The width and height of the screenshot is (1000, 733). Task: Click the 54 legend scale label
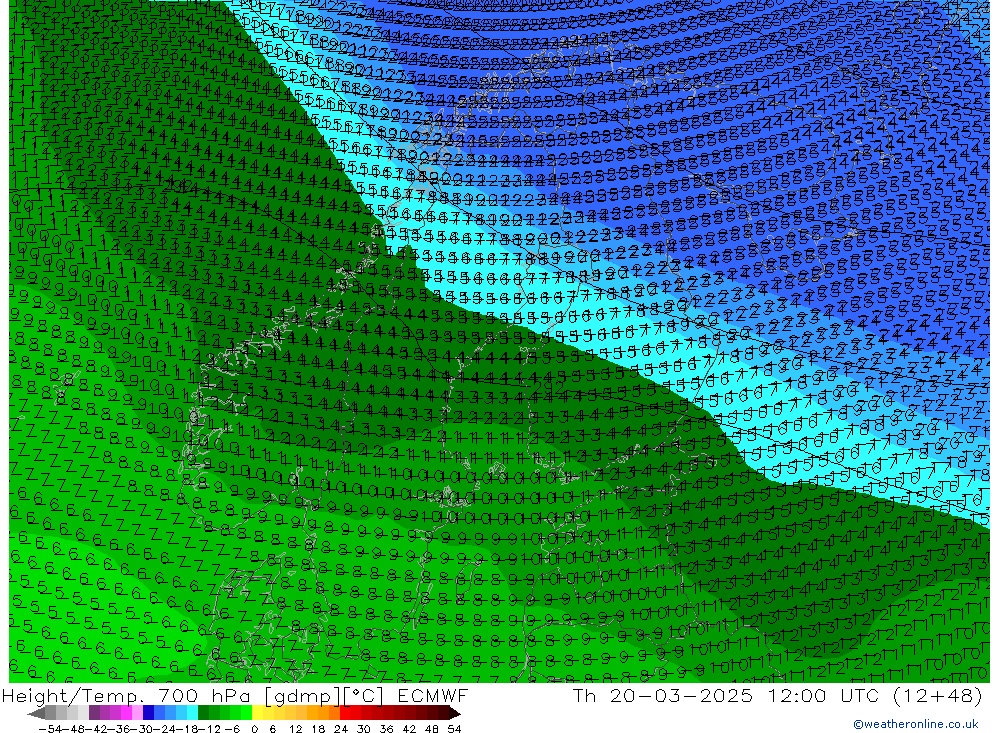point(454,729)
